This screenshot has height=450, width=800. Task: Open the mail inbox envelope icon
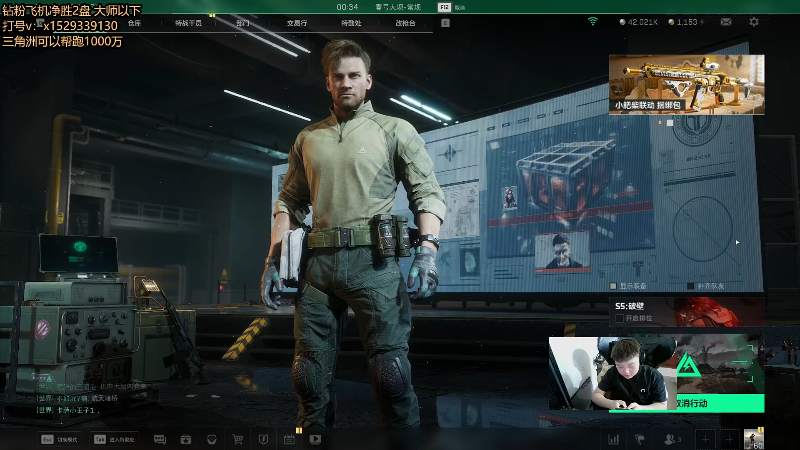coord(726,22)
